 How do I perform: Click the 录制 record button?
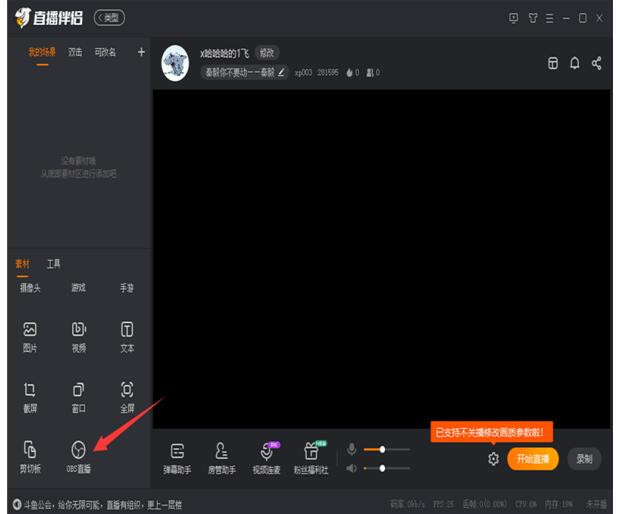(x=584, y=459)
